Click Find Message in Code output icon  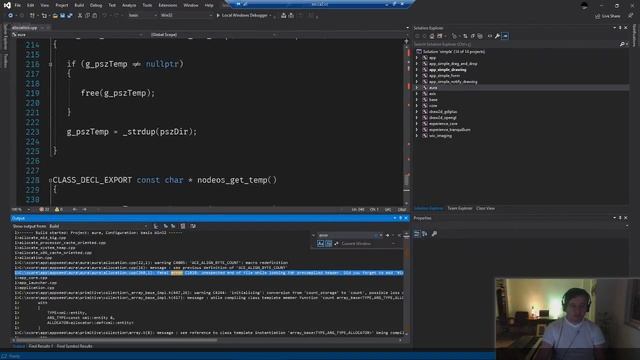[x=156, y=226]
